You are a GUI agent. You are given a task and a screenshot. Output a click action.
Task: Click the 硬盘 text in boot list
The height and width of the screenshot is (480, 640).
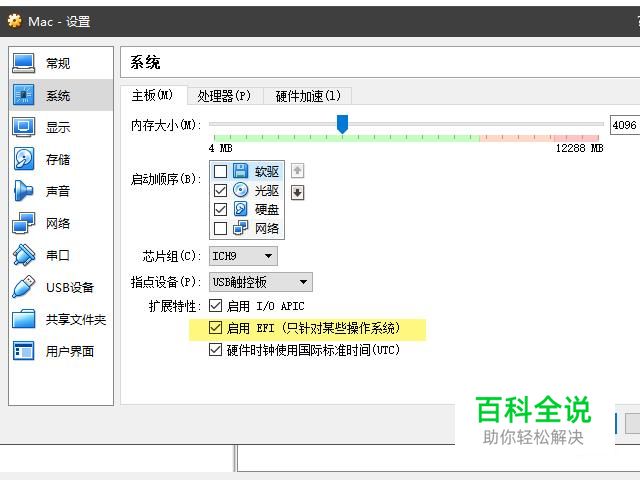[x=267, y=209]
